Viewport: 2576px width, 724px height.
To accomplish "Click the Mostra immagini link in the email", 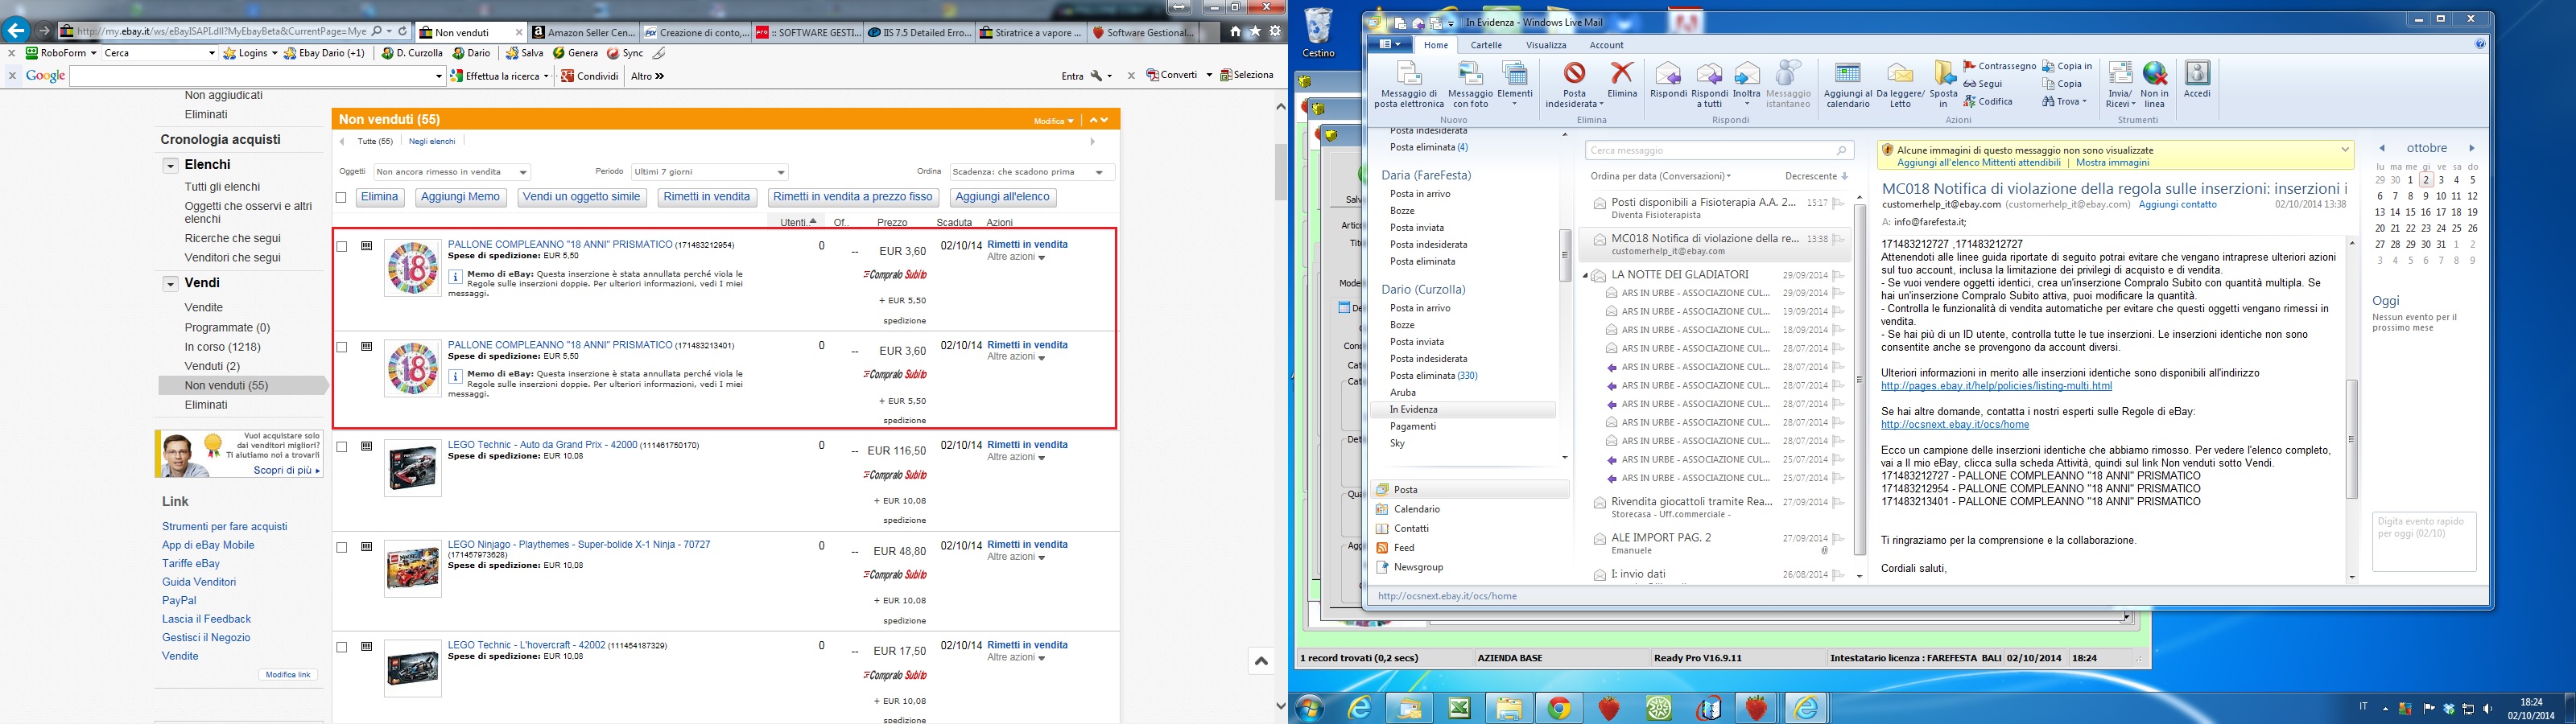I will pyautogui.click(x=2112, y=162).
